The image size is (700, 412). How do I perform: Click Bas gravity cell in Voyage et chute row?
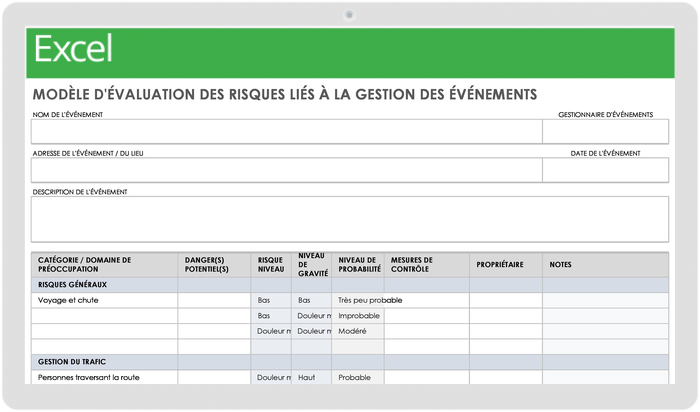[x=312, y=300]
